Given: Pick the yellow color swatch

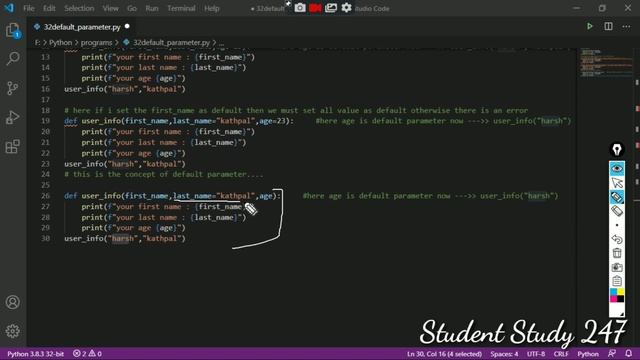Looking at the screenshot, I should coord(620,292).
